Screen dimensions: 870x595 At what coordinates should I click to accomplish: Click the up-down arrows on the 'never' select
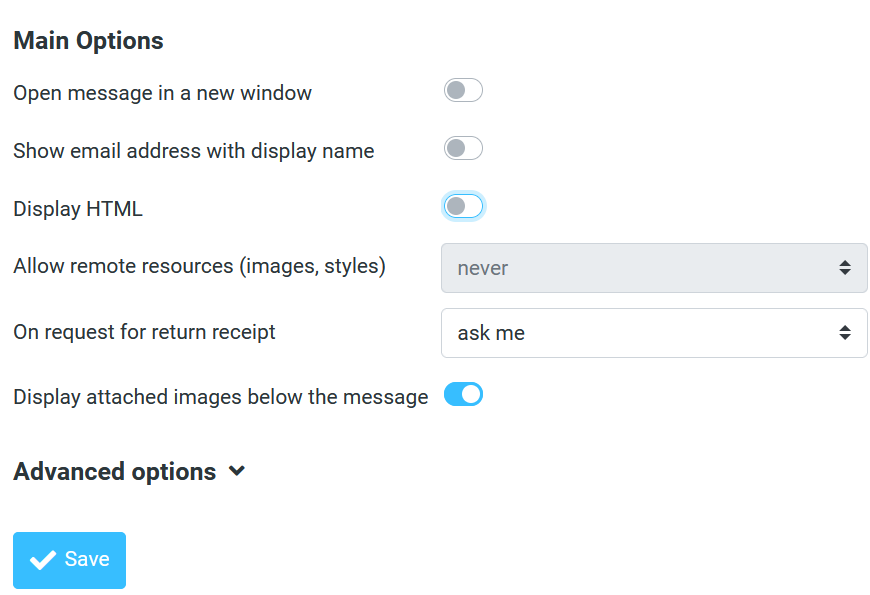click(x=845, y=268)
